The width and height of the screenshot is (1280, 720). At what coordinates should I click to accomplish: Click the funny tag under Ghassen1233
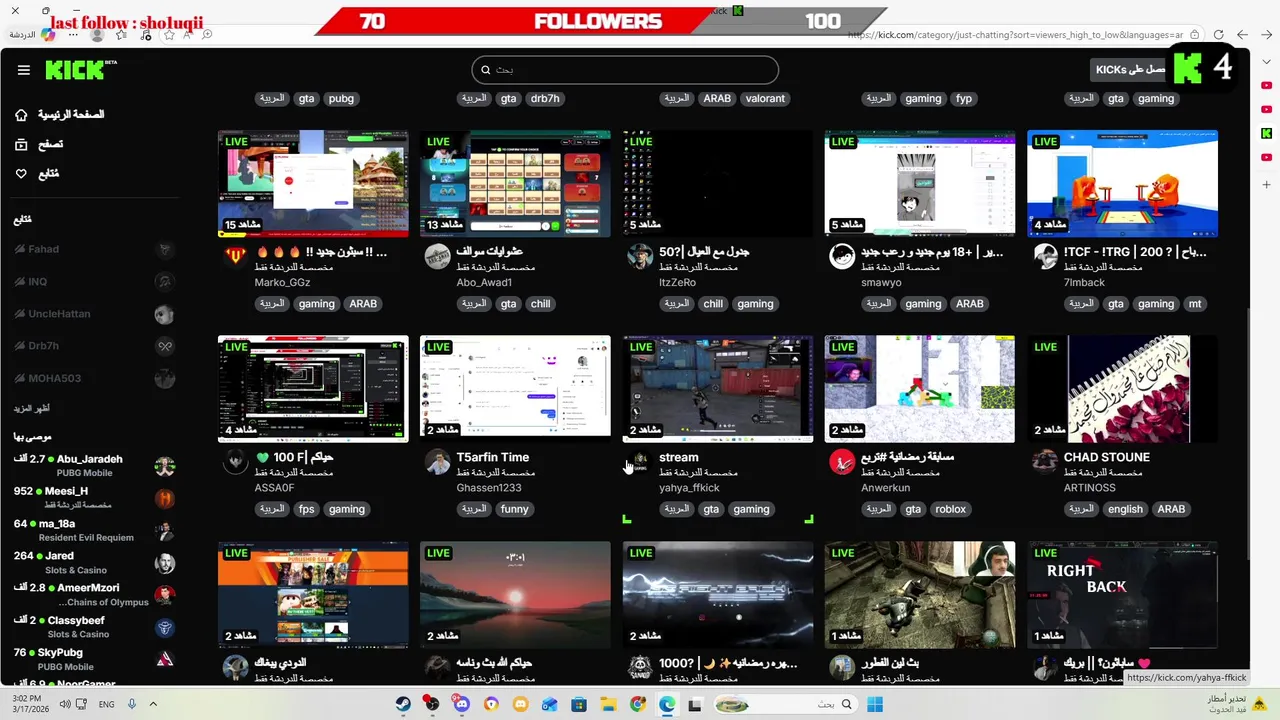[514, 509]
